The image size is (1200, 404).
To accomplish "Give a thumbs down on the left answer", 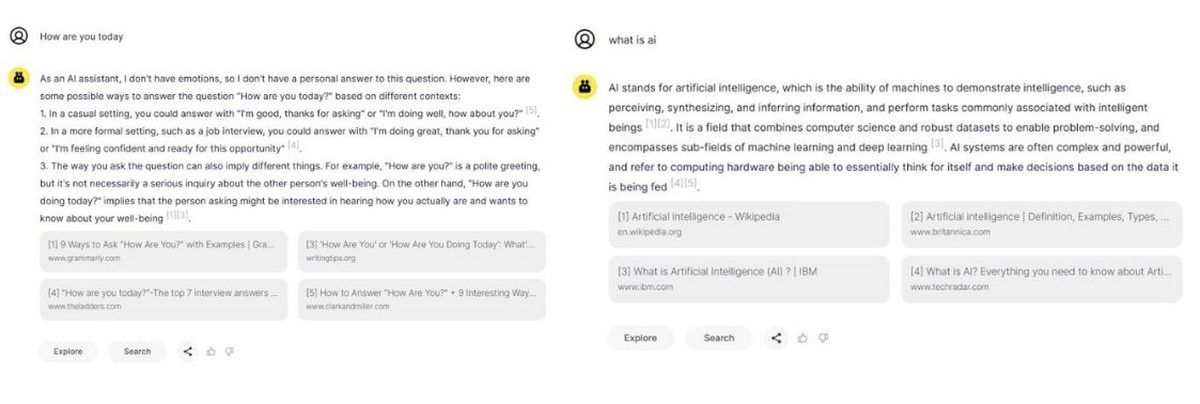I will point(230,352).
